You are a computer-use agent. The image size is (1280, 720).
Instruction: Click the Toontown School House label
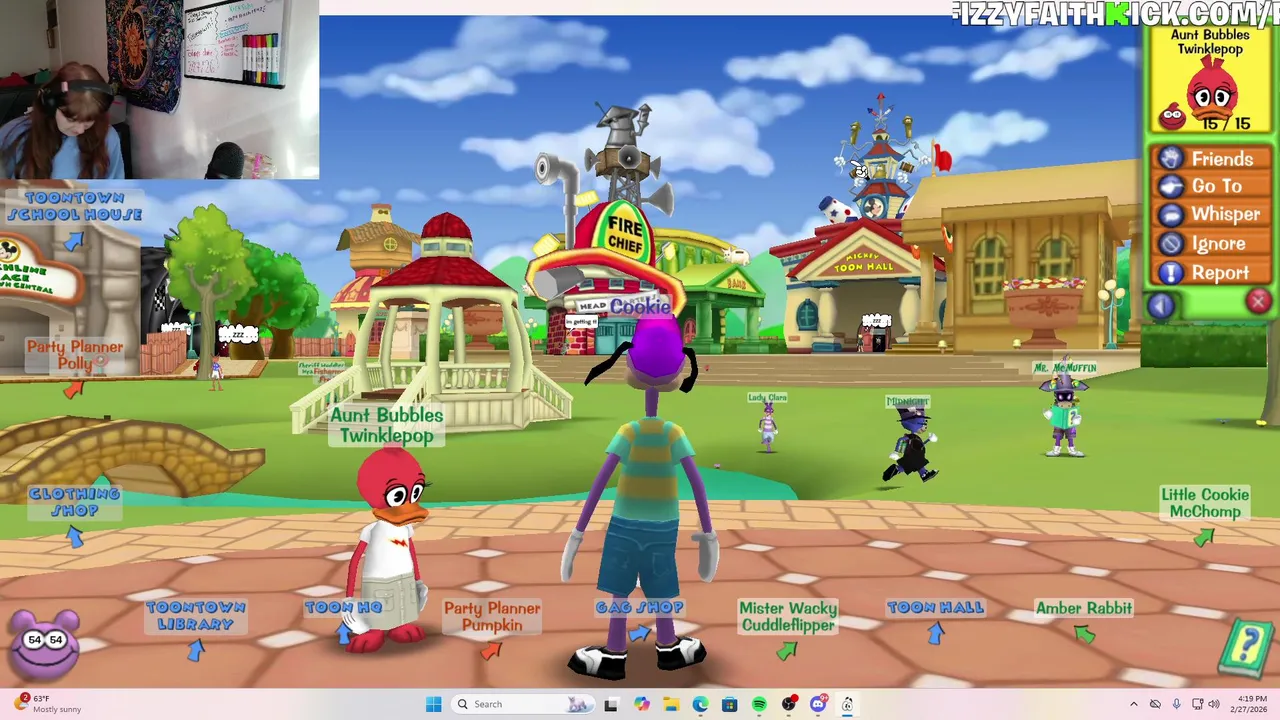[x=75, y=206]
